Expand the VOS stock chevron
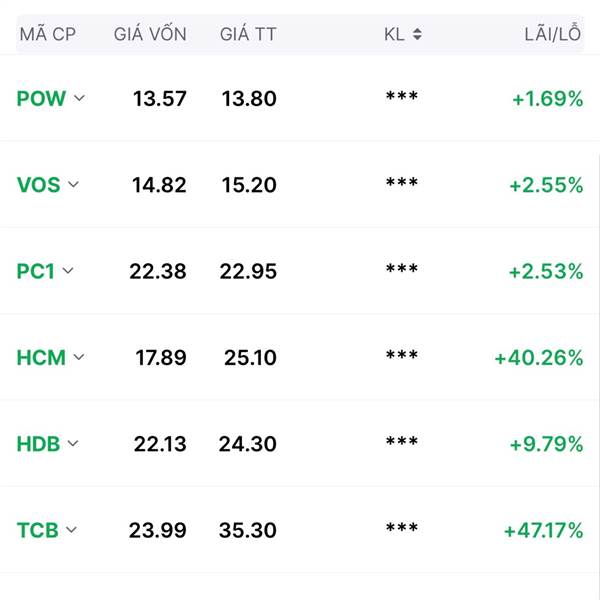The width and height of the screenshot is (600, 600). click(73, 184)
